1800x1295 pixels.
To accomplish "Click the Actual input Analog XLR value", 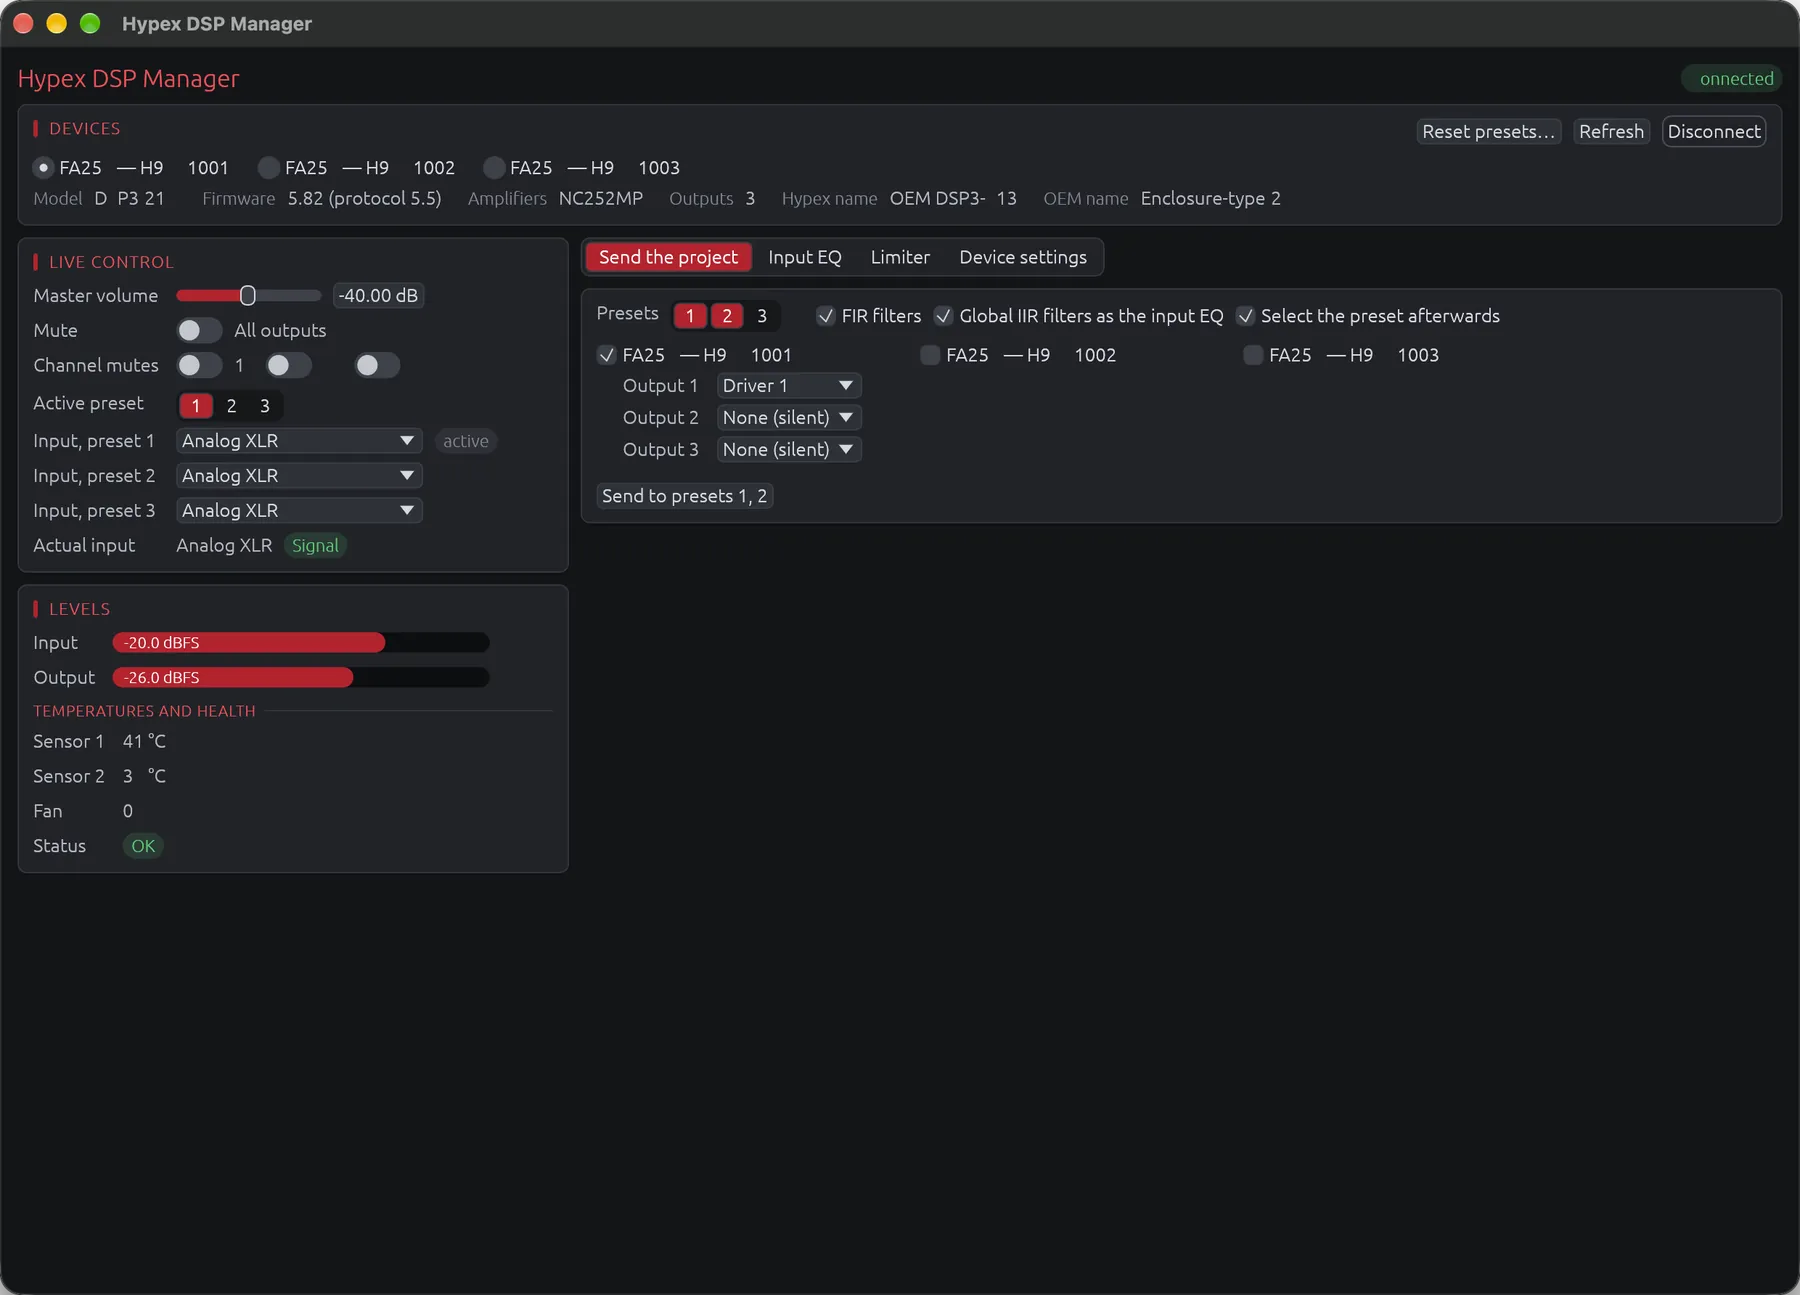I will tap(224, 546).
